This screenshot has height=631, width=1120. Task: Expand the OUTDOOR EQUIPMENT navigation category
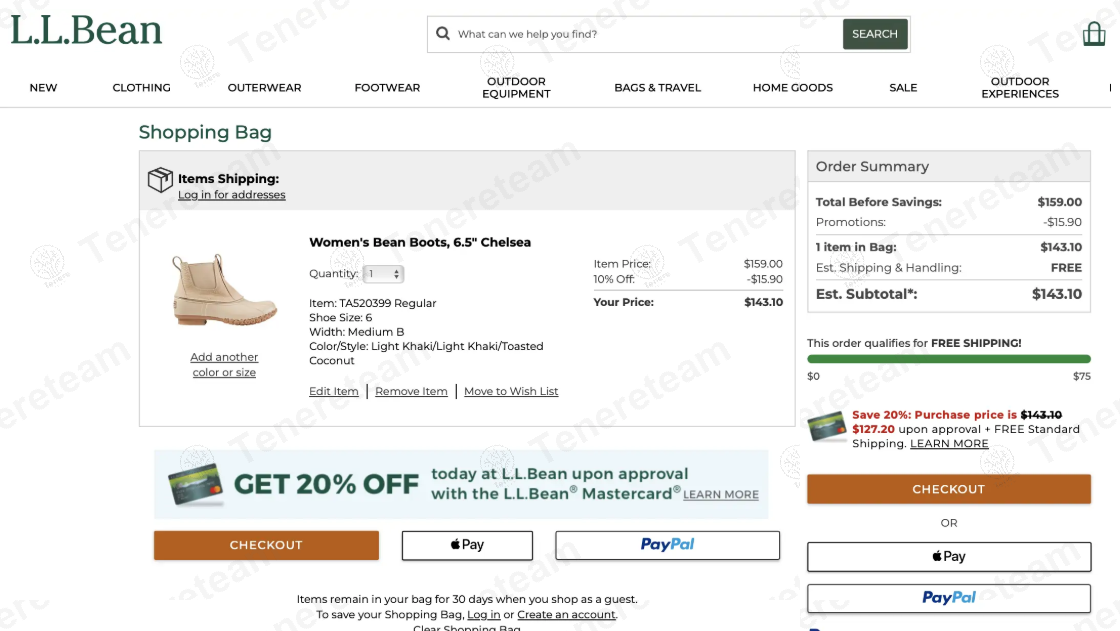click(x=515, y=87)
